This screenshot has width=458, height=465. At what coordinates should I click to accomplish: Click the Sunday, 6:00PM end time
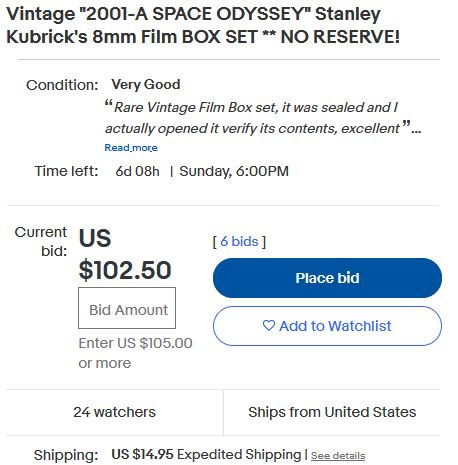coord(234,171)
